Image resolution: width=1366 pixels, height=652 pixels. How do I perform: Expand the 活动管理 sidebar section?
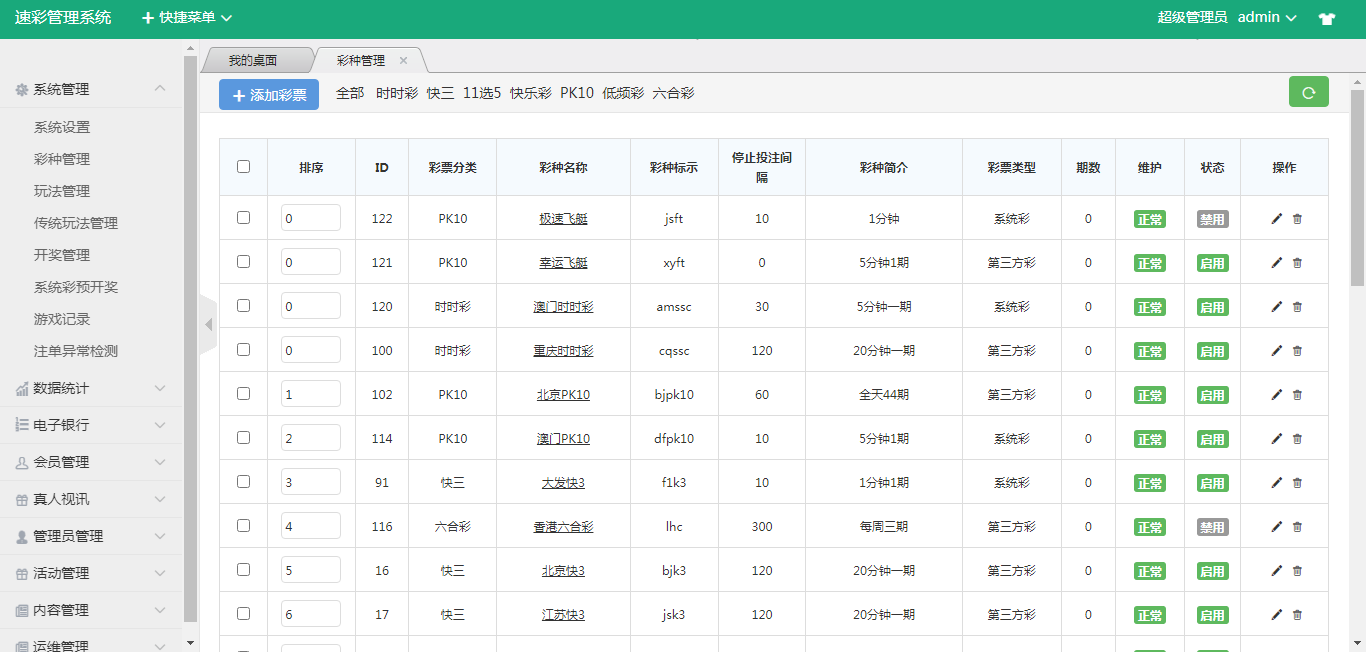pyautogui.click(x=91, y=573)
